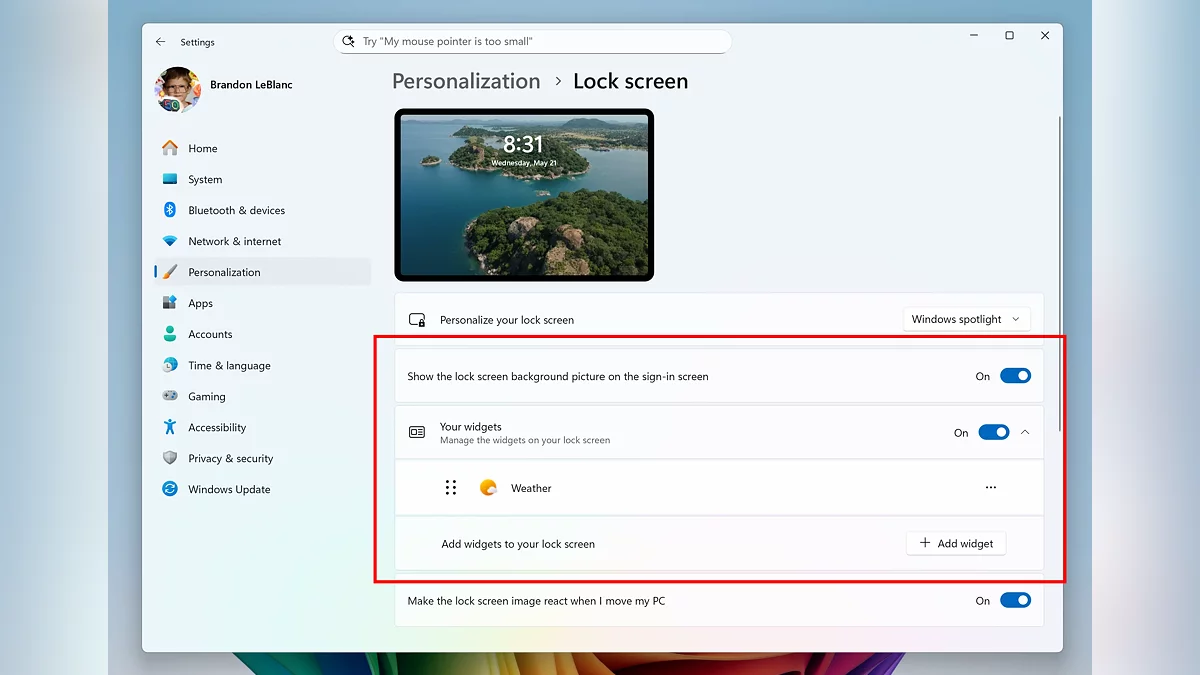The width and height of the screenshot is (1200, 675).
Task: Click the settings search field
Action: tap(533, 42)
